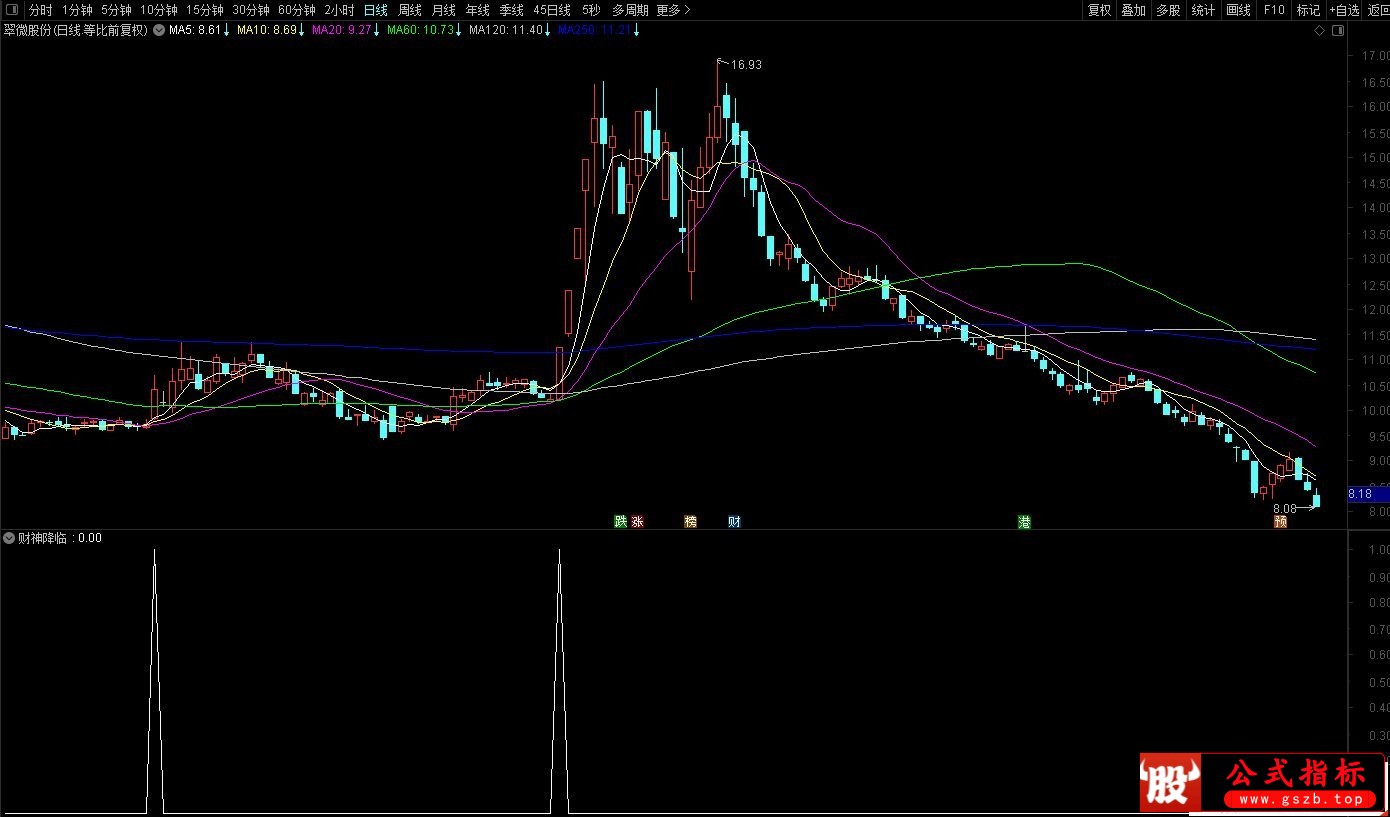Click the red 涨 event marker

click(637, 521)
